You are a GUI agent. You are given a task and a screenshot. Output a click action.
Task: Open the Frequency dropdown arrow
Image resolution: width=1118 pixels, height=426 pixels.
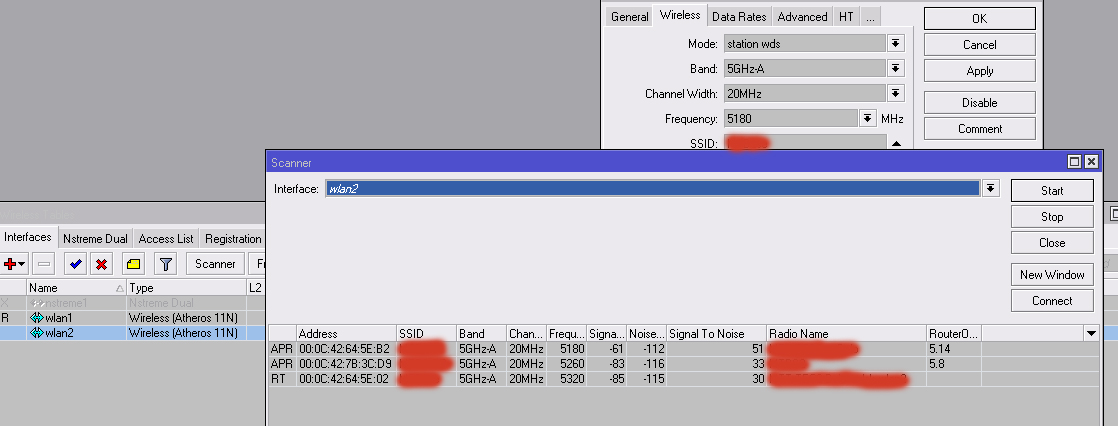coord(868,118)
